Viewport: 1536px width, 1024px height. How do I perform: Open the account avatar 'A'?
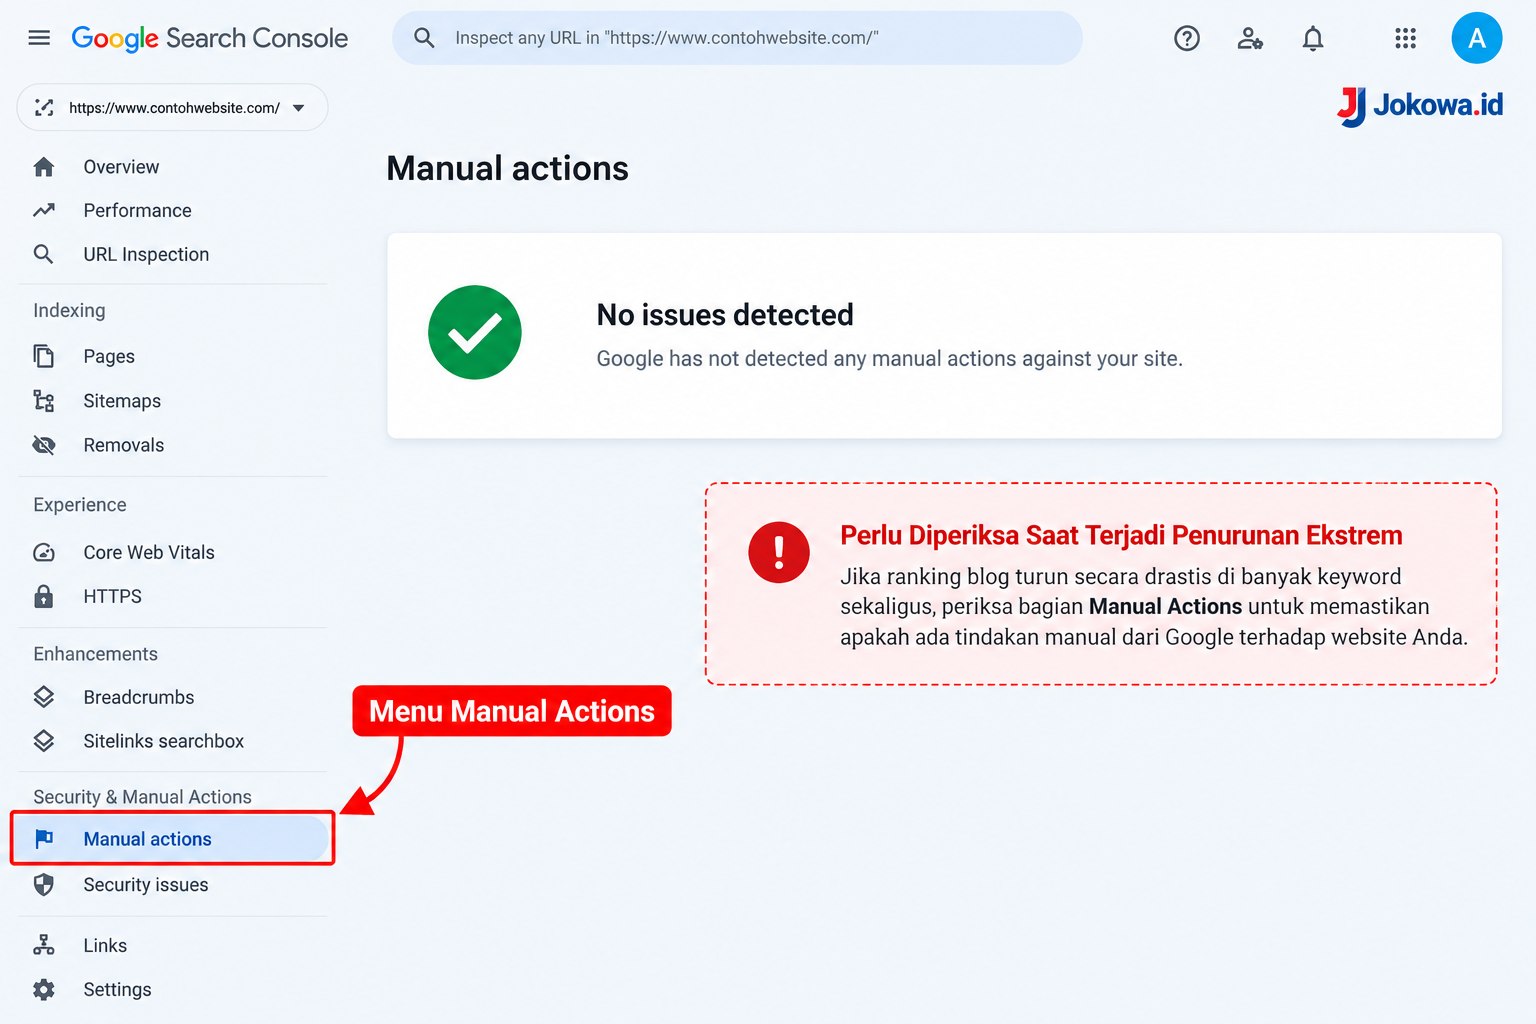pyautogui.click(x=1477, y=38)
